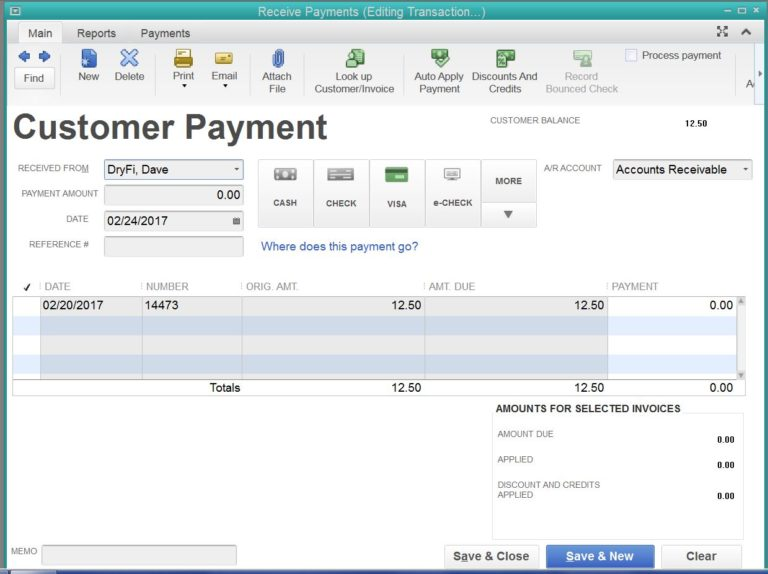The height and width of the screenshot is (574, 768).
Task: Open the window control menu icon
Action: pos(15,10)
